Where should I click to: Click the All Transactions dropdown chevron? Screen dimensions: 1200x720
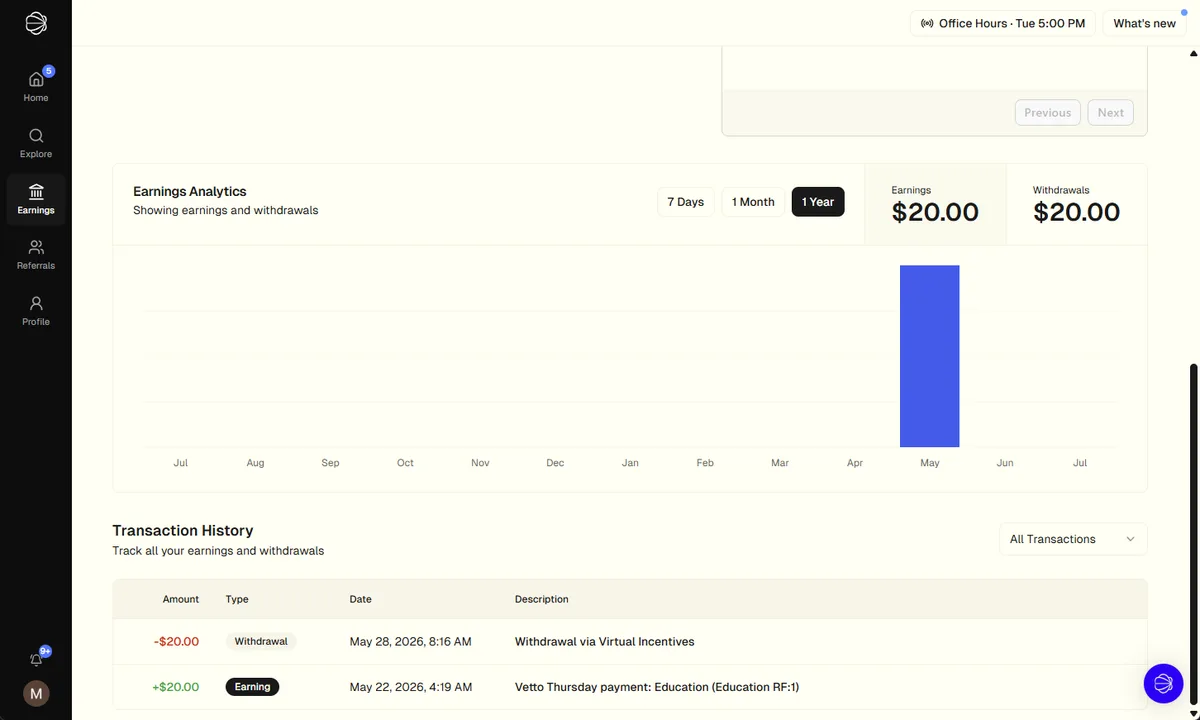[x=1130, y=539]
